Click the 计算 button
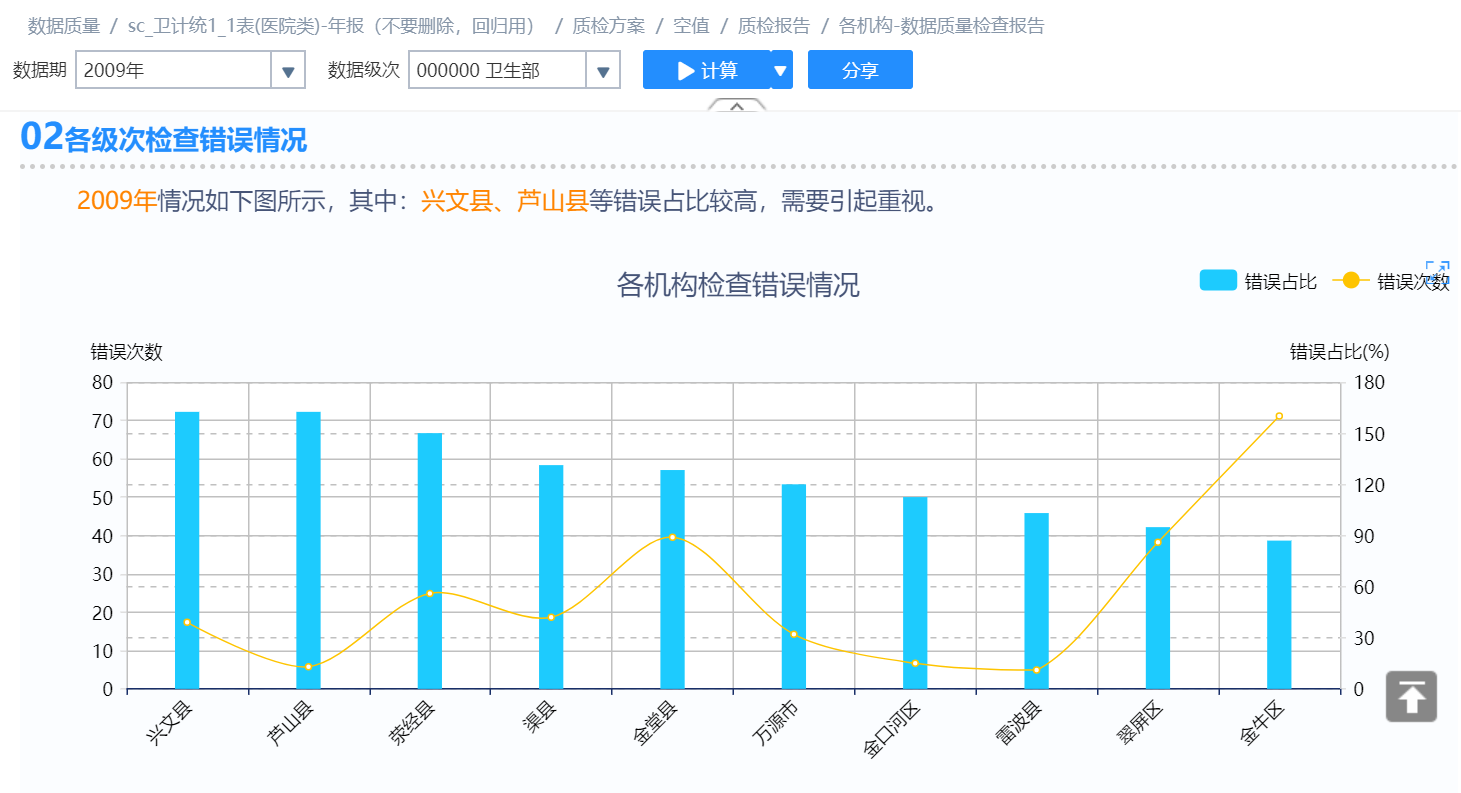 pos(707,70)
